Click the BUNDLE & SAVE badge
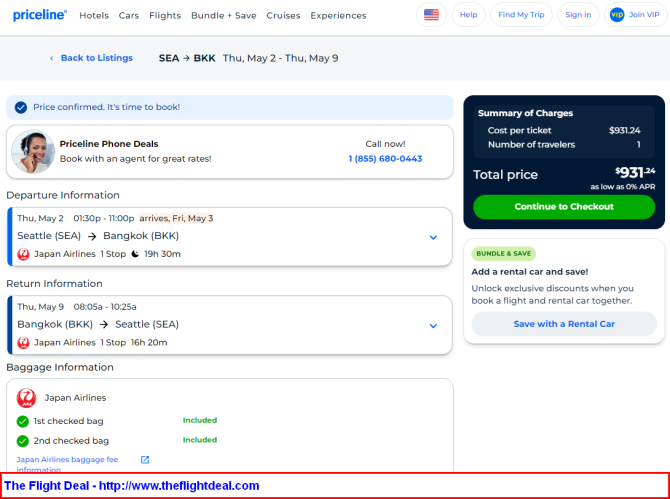The image size is (670, 499). (504, 254)
